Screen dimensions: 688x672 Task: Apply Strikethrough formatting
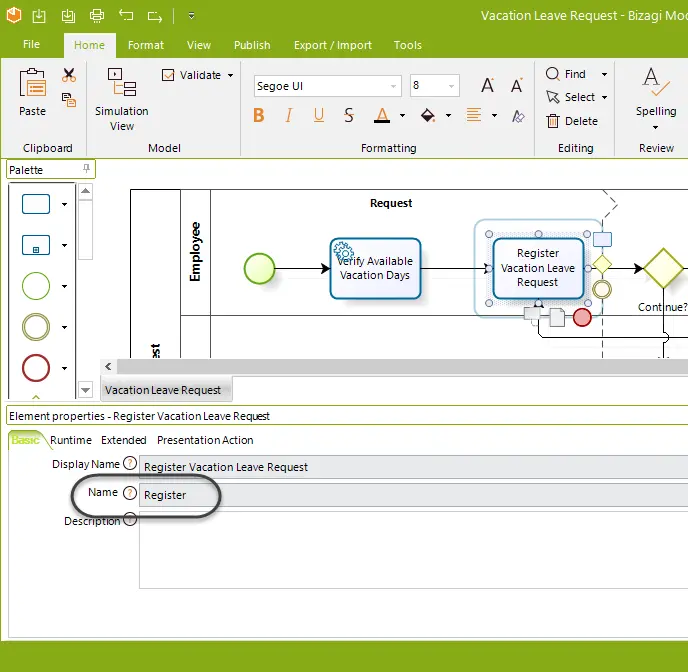point(349,115)
